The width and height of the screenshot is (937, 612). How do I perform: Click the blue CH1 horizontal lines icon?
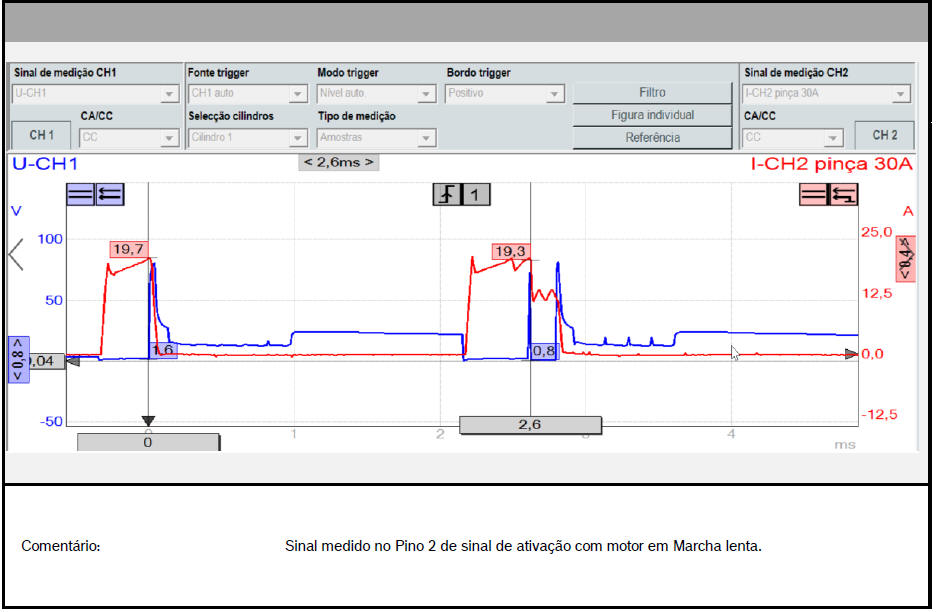[80, 195]
